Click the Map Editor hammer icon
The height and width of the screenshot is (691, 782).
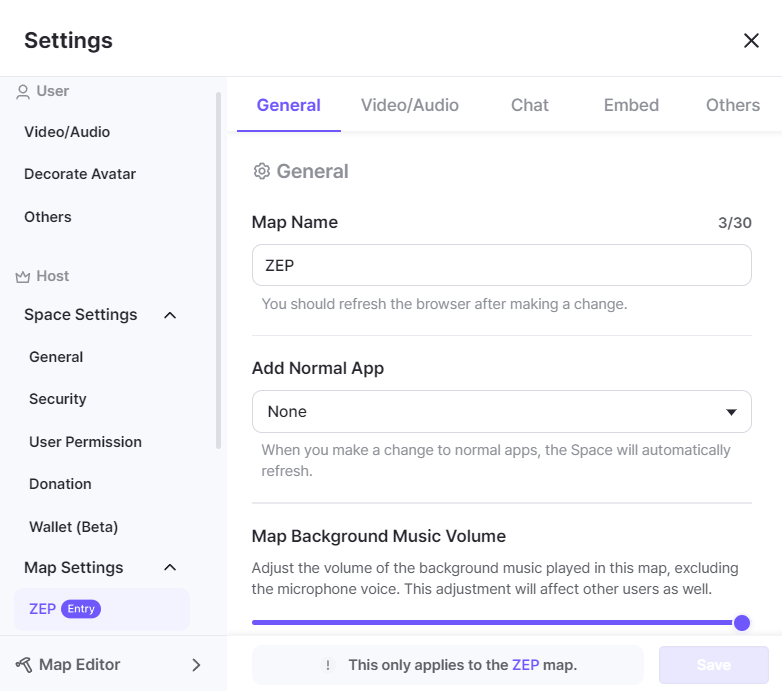23,665
